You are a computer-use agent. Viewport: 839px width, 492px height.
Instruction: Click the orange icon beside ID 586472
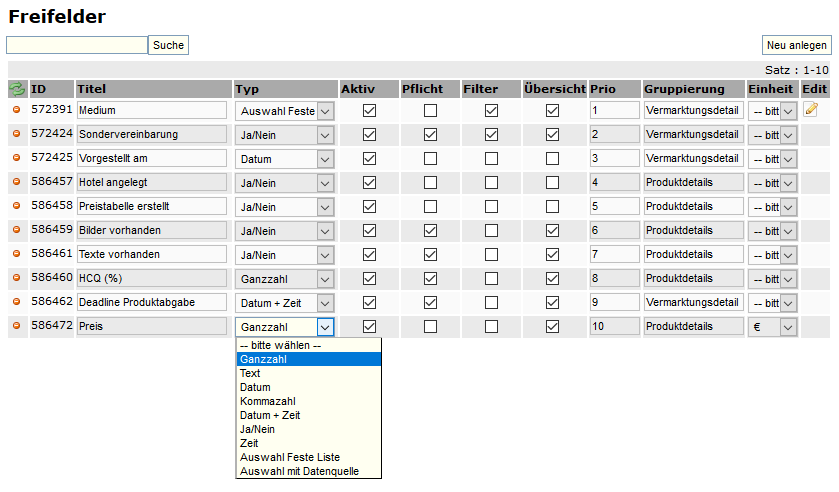tap(17, 326)
